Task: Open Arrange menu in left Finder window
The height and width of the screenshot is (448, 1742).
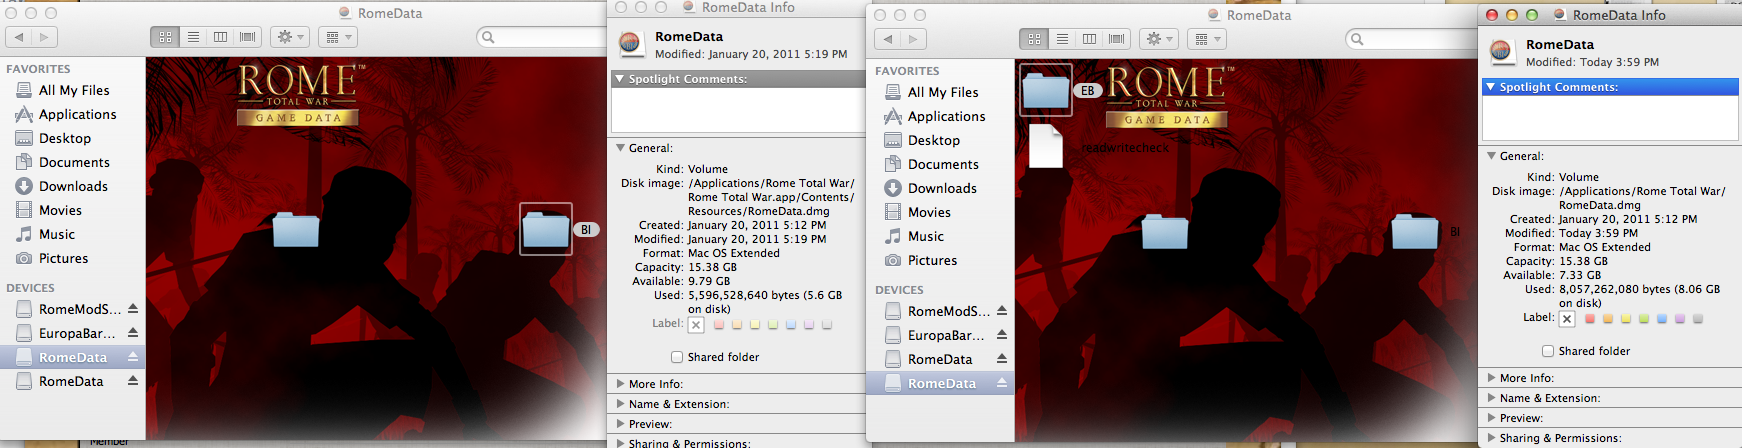Action: point(338,37)
